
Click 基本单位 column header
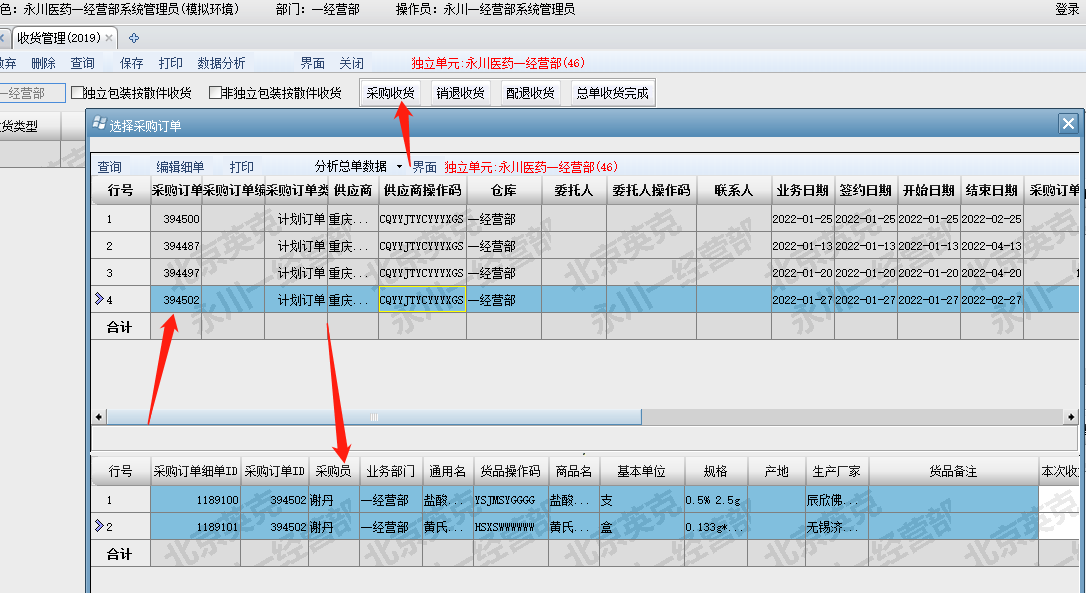coord(642,471)
